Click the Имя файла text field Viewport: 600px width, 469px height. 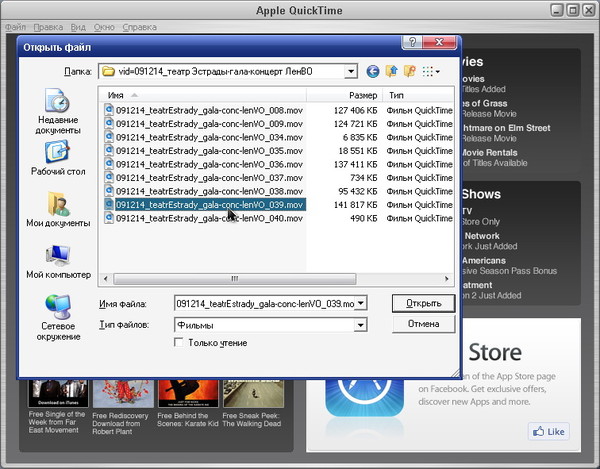[x=265, y=304]
